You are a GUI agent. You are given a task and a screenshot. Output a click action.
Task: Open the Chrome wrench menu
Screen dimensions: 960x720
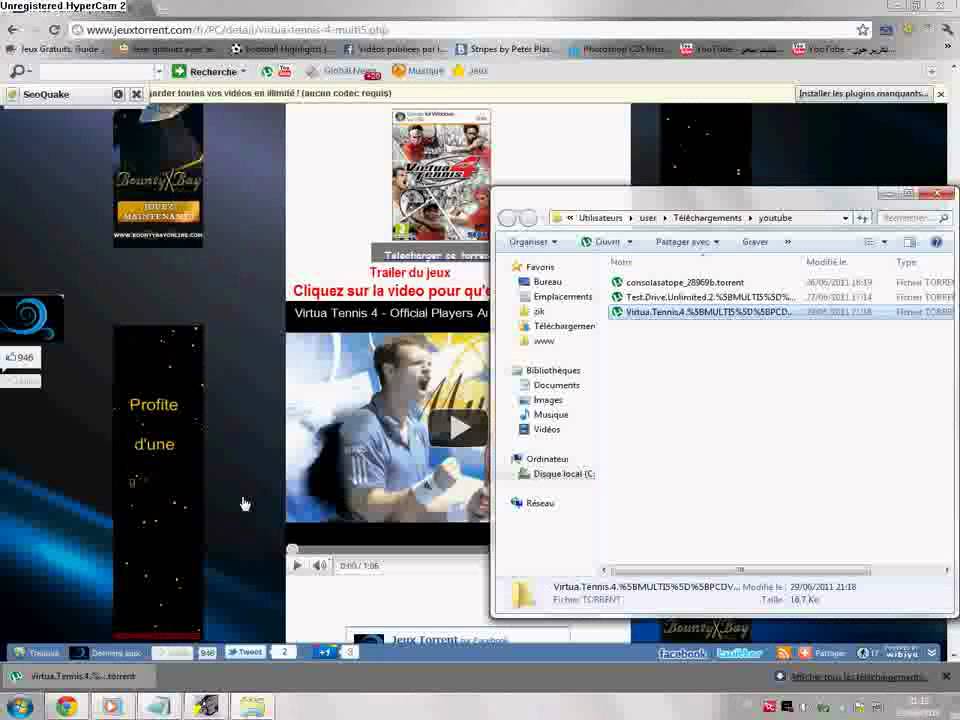947,29
